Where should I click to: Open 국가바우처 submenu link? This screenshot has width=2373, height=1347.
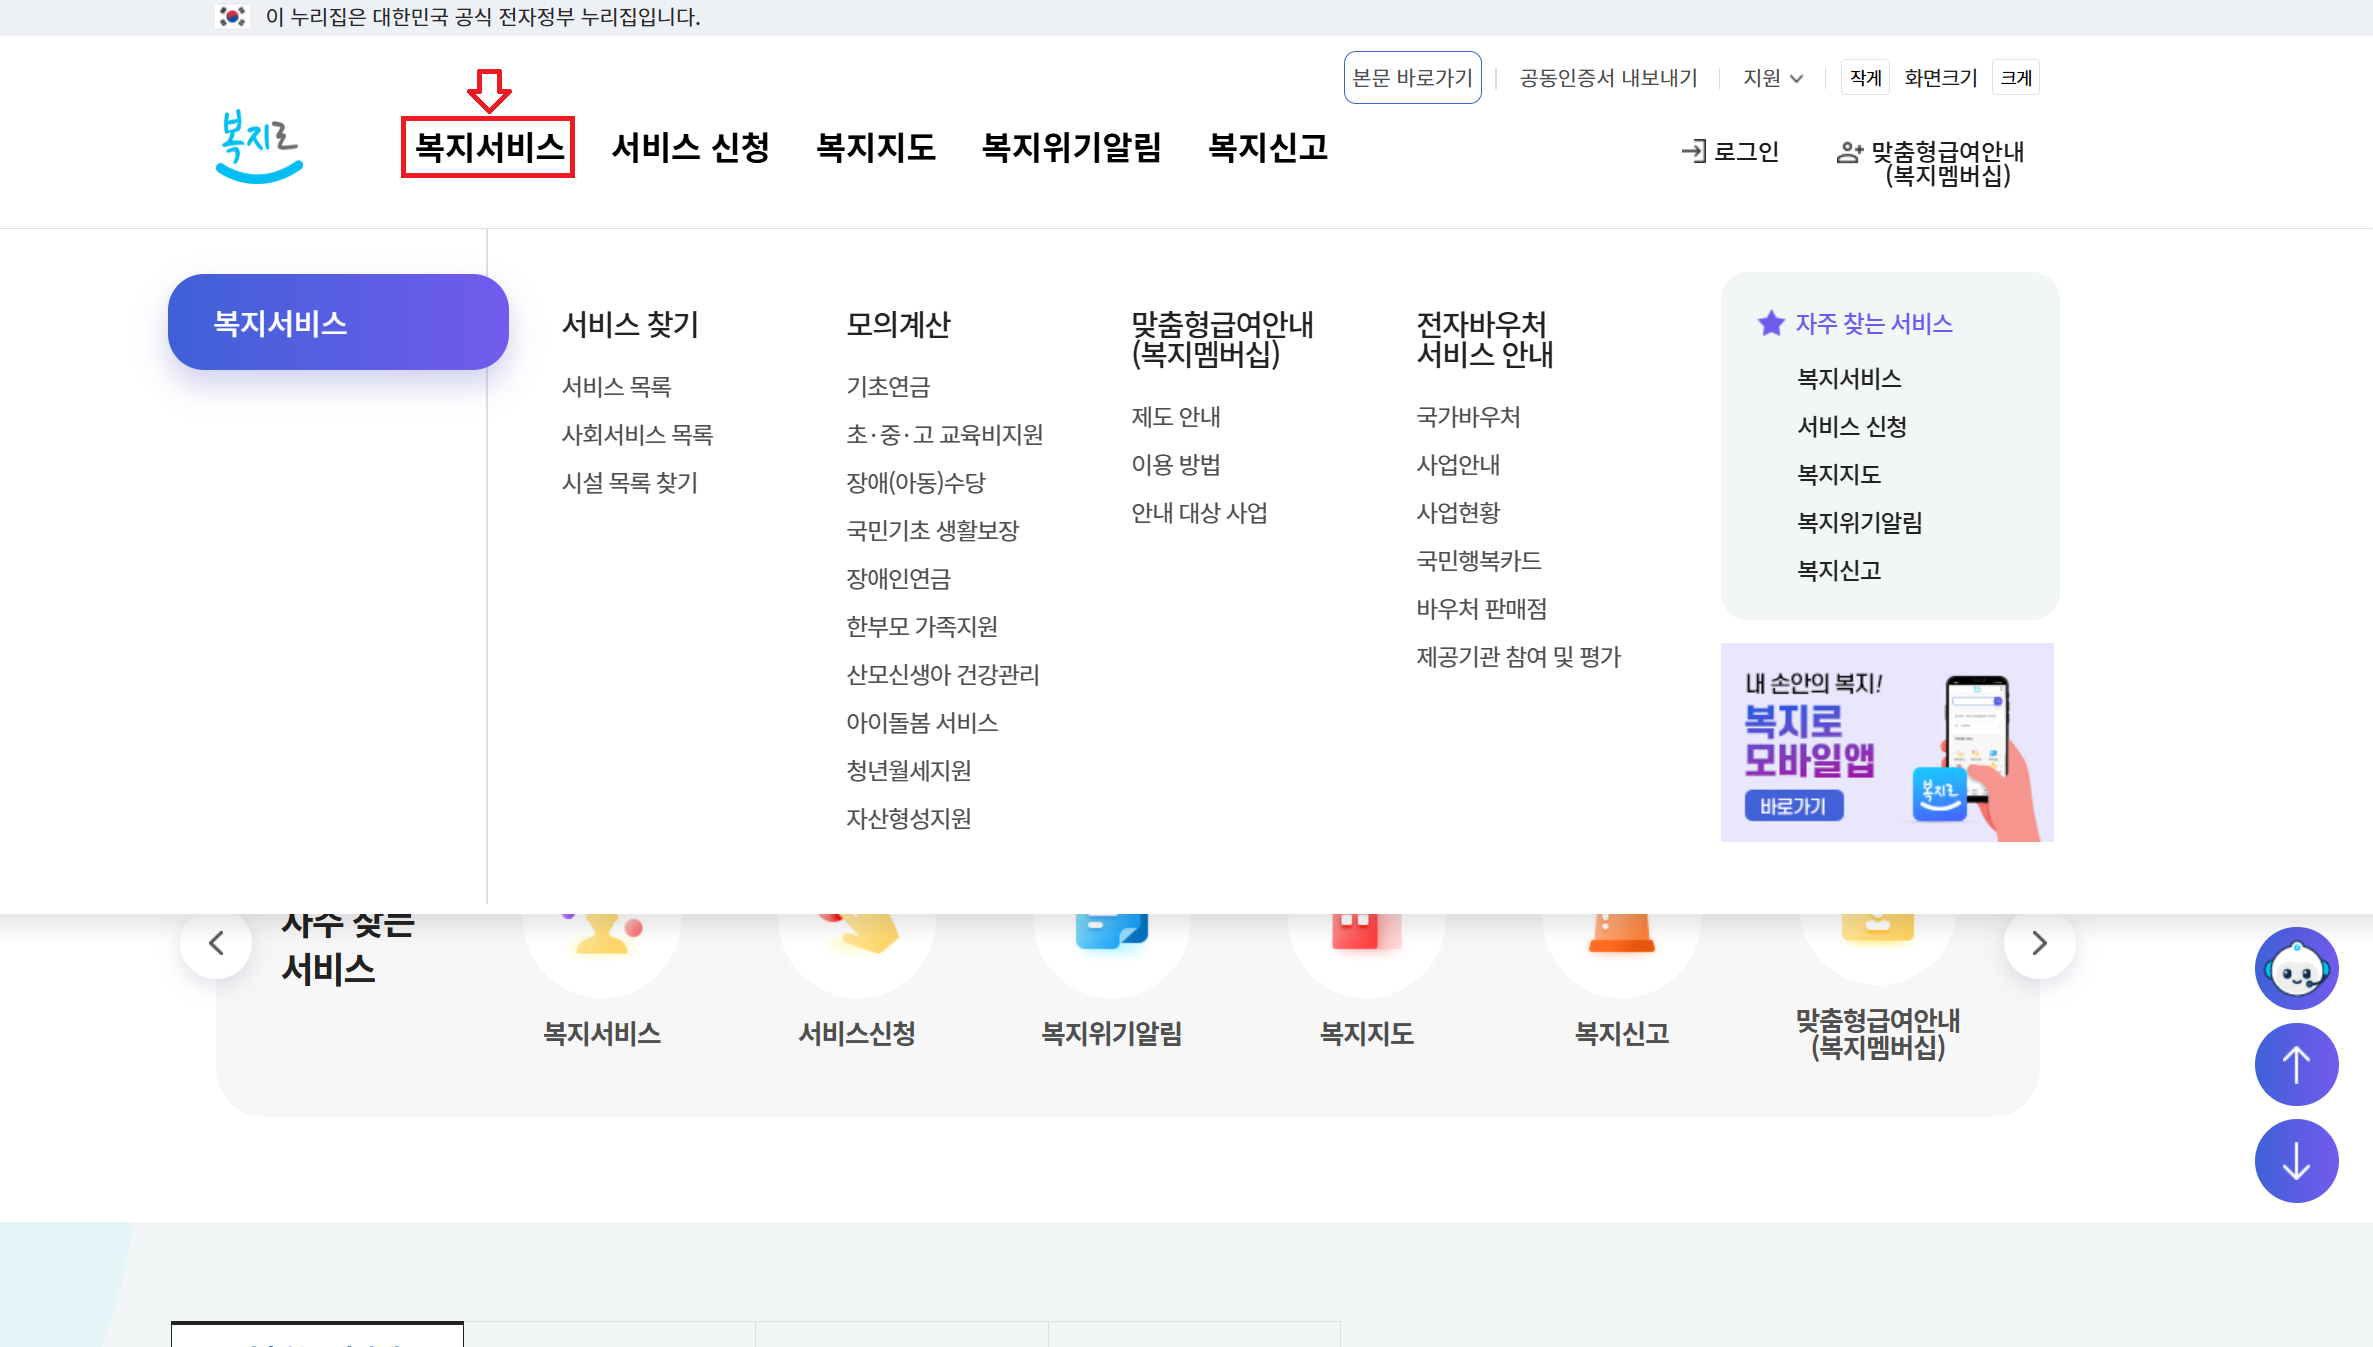[1468, 417]
